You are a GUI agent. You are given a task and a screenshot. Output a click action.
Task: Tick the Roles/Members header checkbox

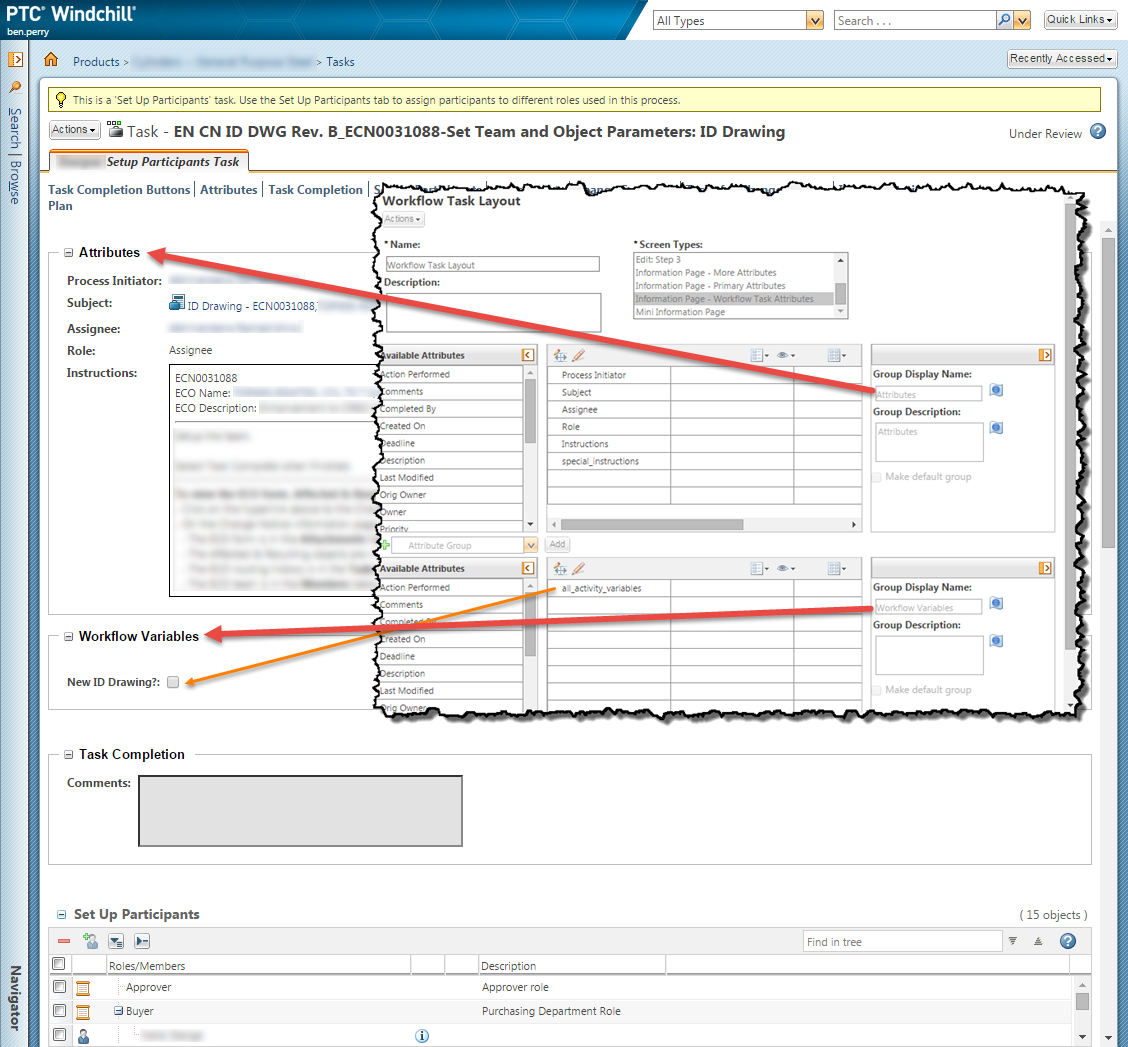point(59,964)
